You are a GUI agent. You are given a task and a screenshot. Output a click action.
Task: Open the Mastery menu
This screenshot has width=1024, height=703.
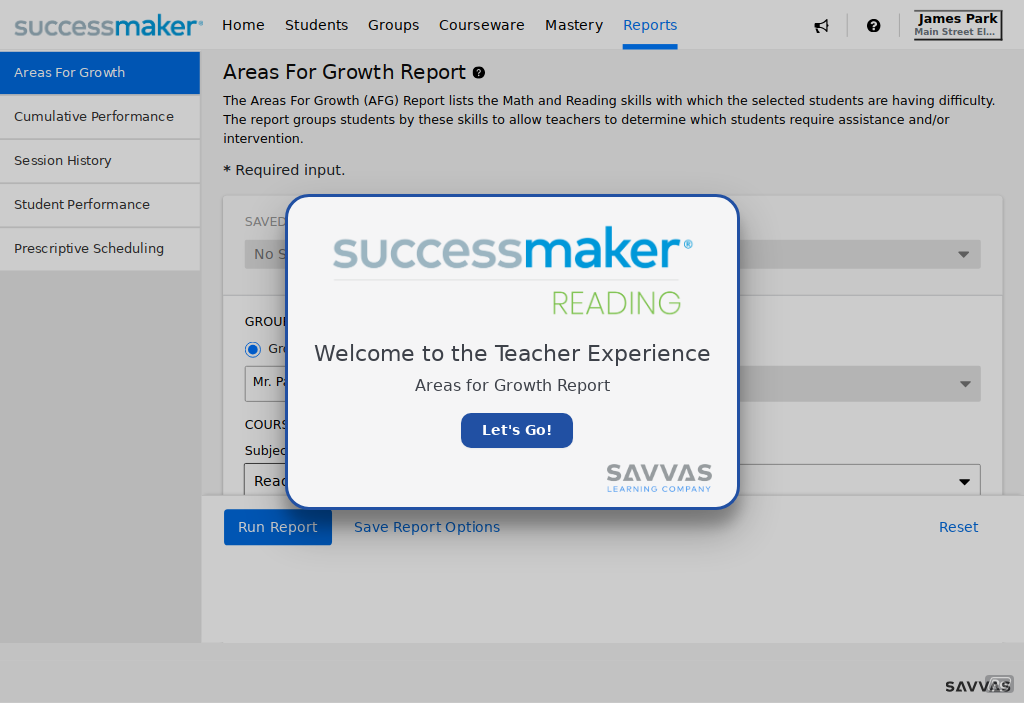(574, 25)
